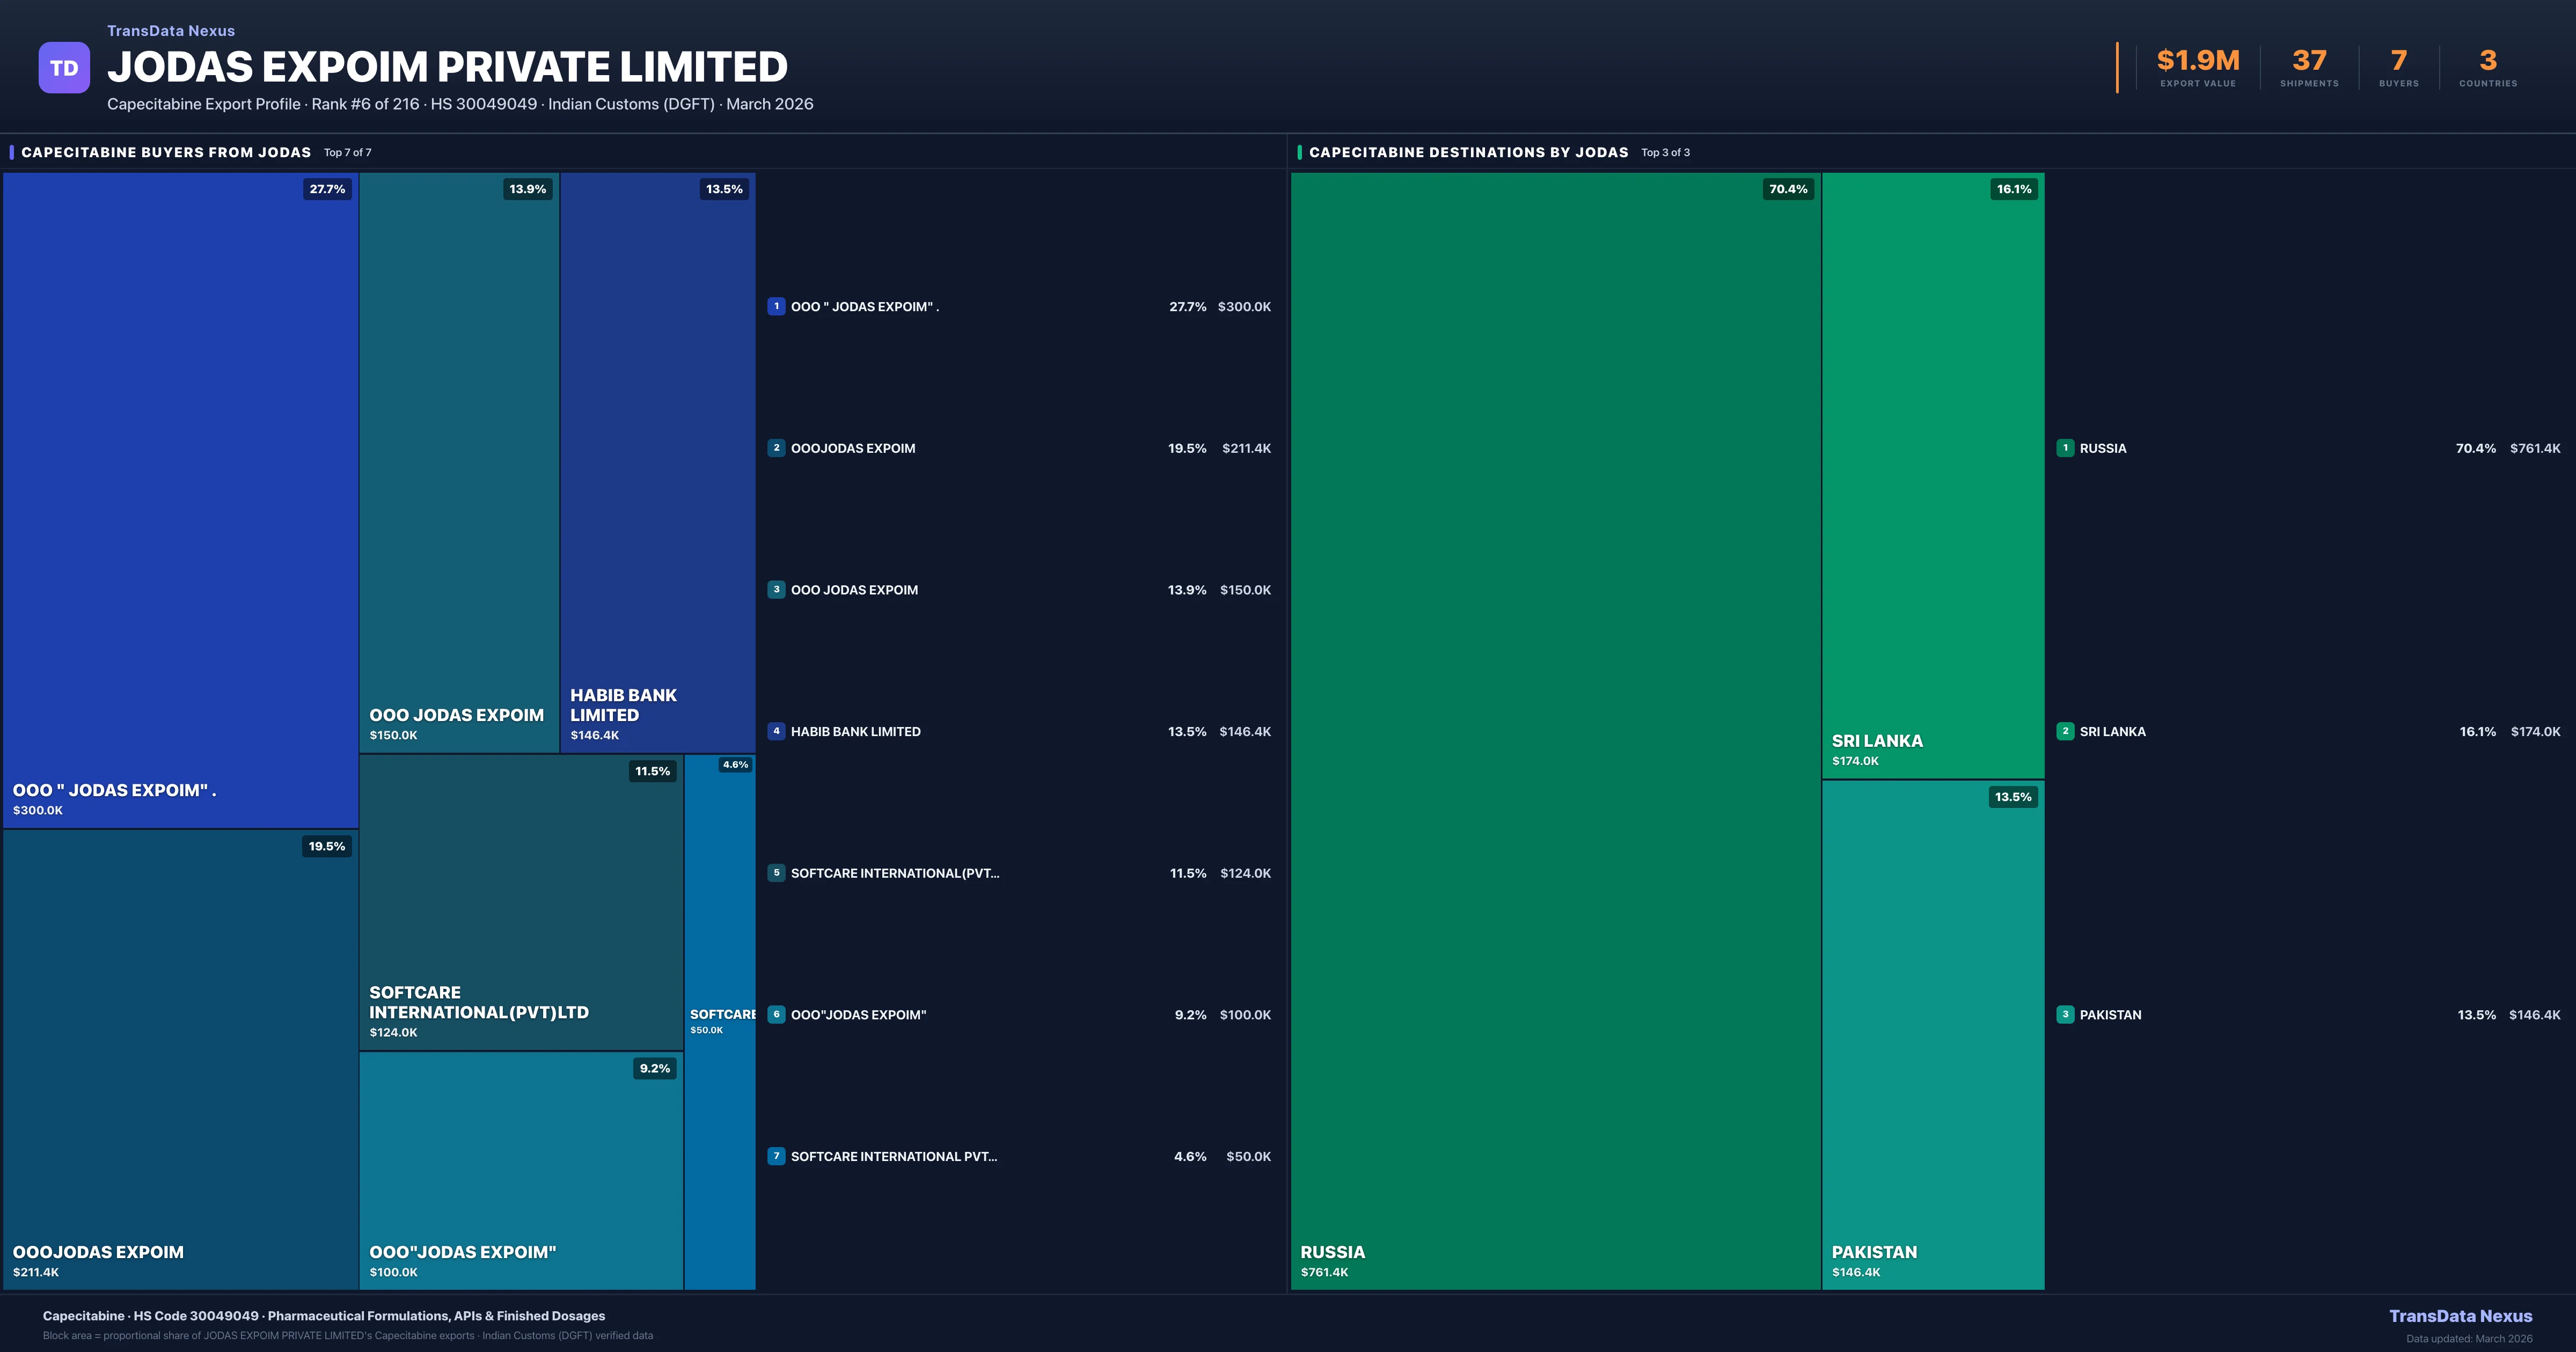Click rank 1 badge beside OOO " JODAS EXPOIM"
The image size is (2576, 1352).
coord(776,306)
